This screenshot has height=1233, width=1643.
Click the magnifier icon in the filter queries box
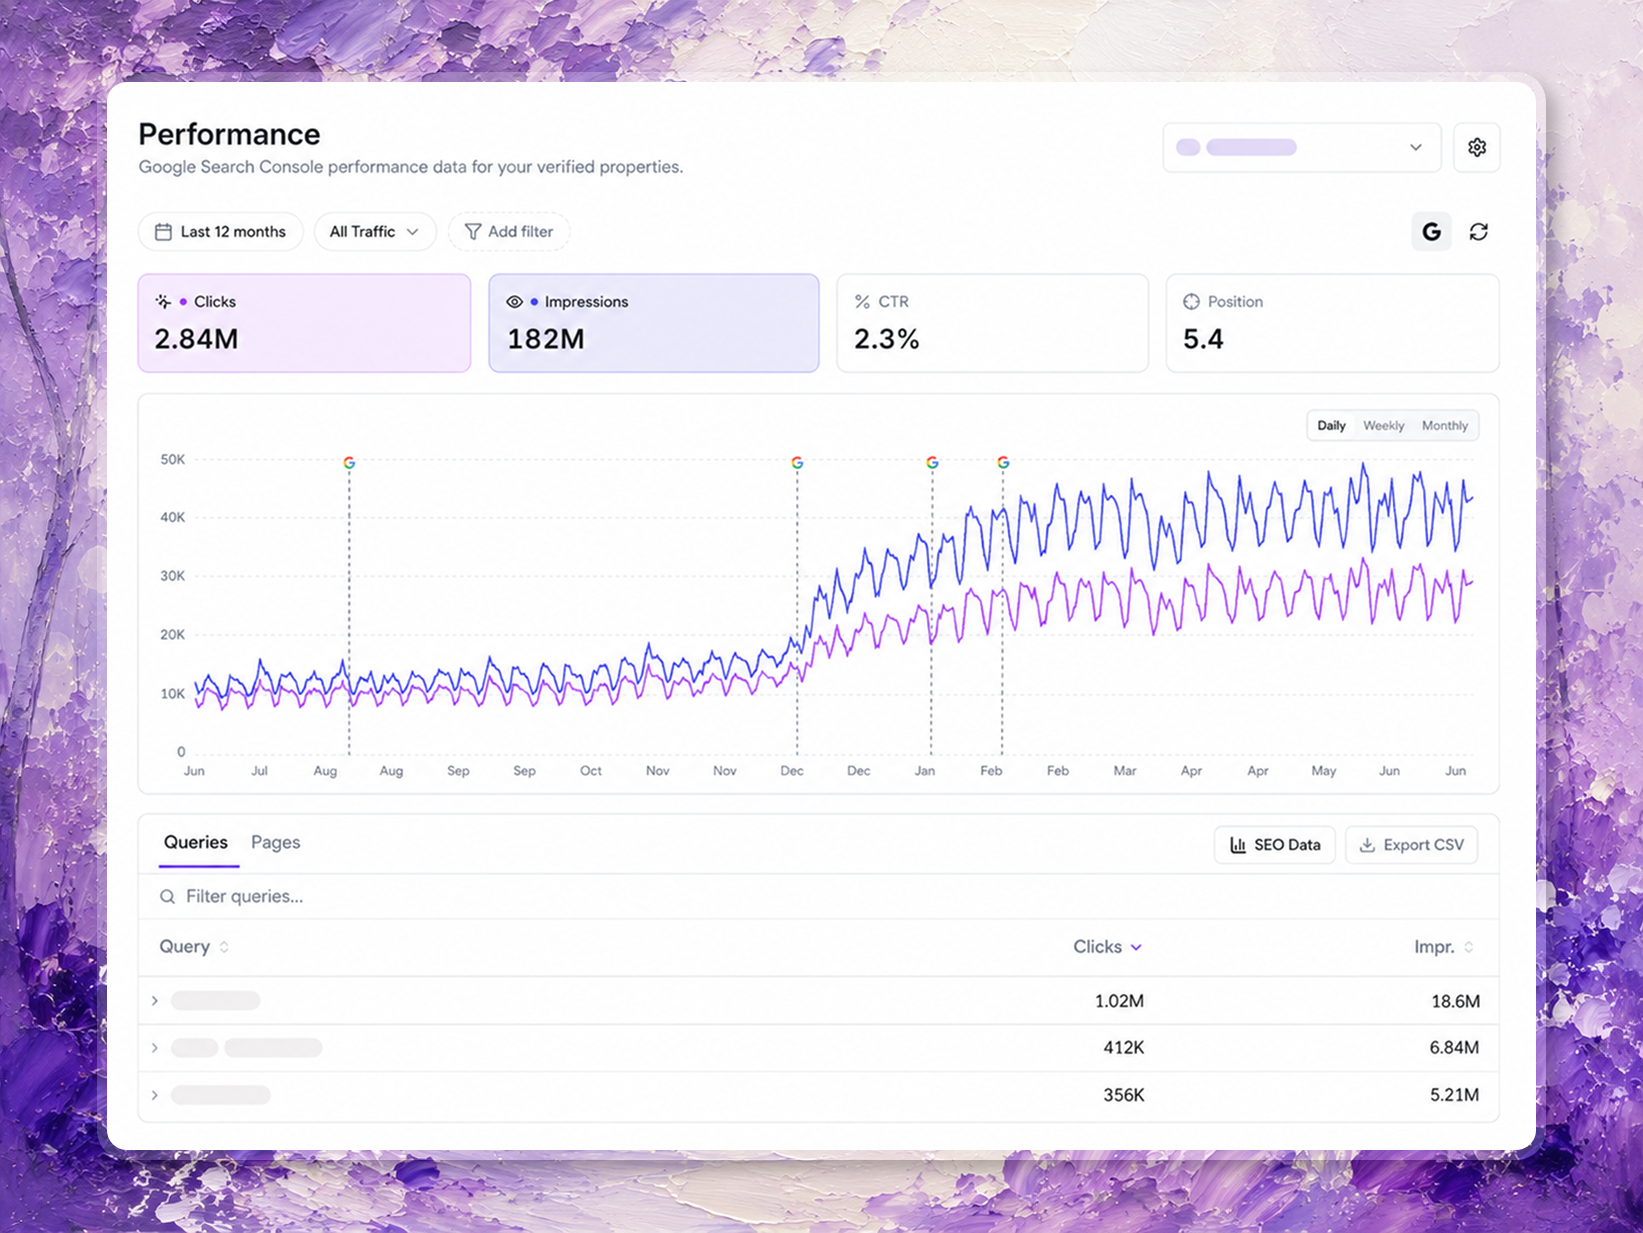168,897
